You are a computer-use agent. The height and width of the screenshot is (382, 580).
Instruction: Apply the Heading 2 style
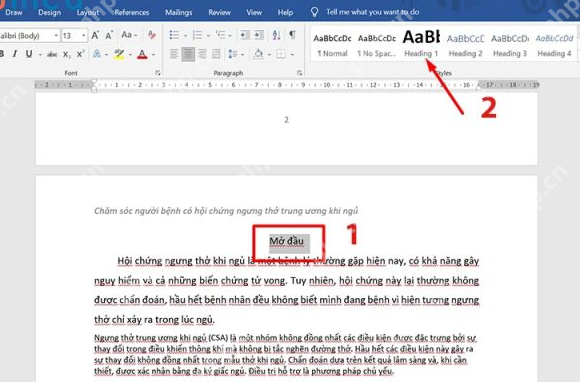[x=465, y=45]
